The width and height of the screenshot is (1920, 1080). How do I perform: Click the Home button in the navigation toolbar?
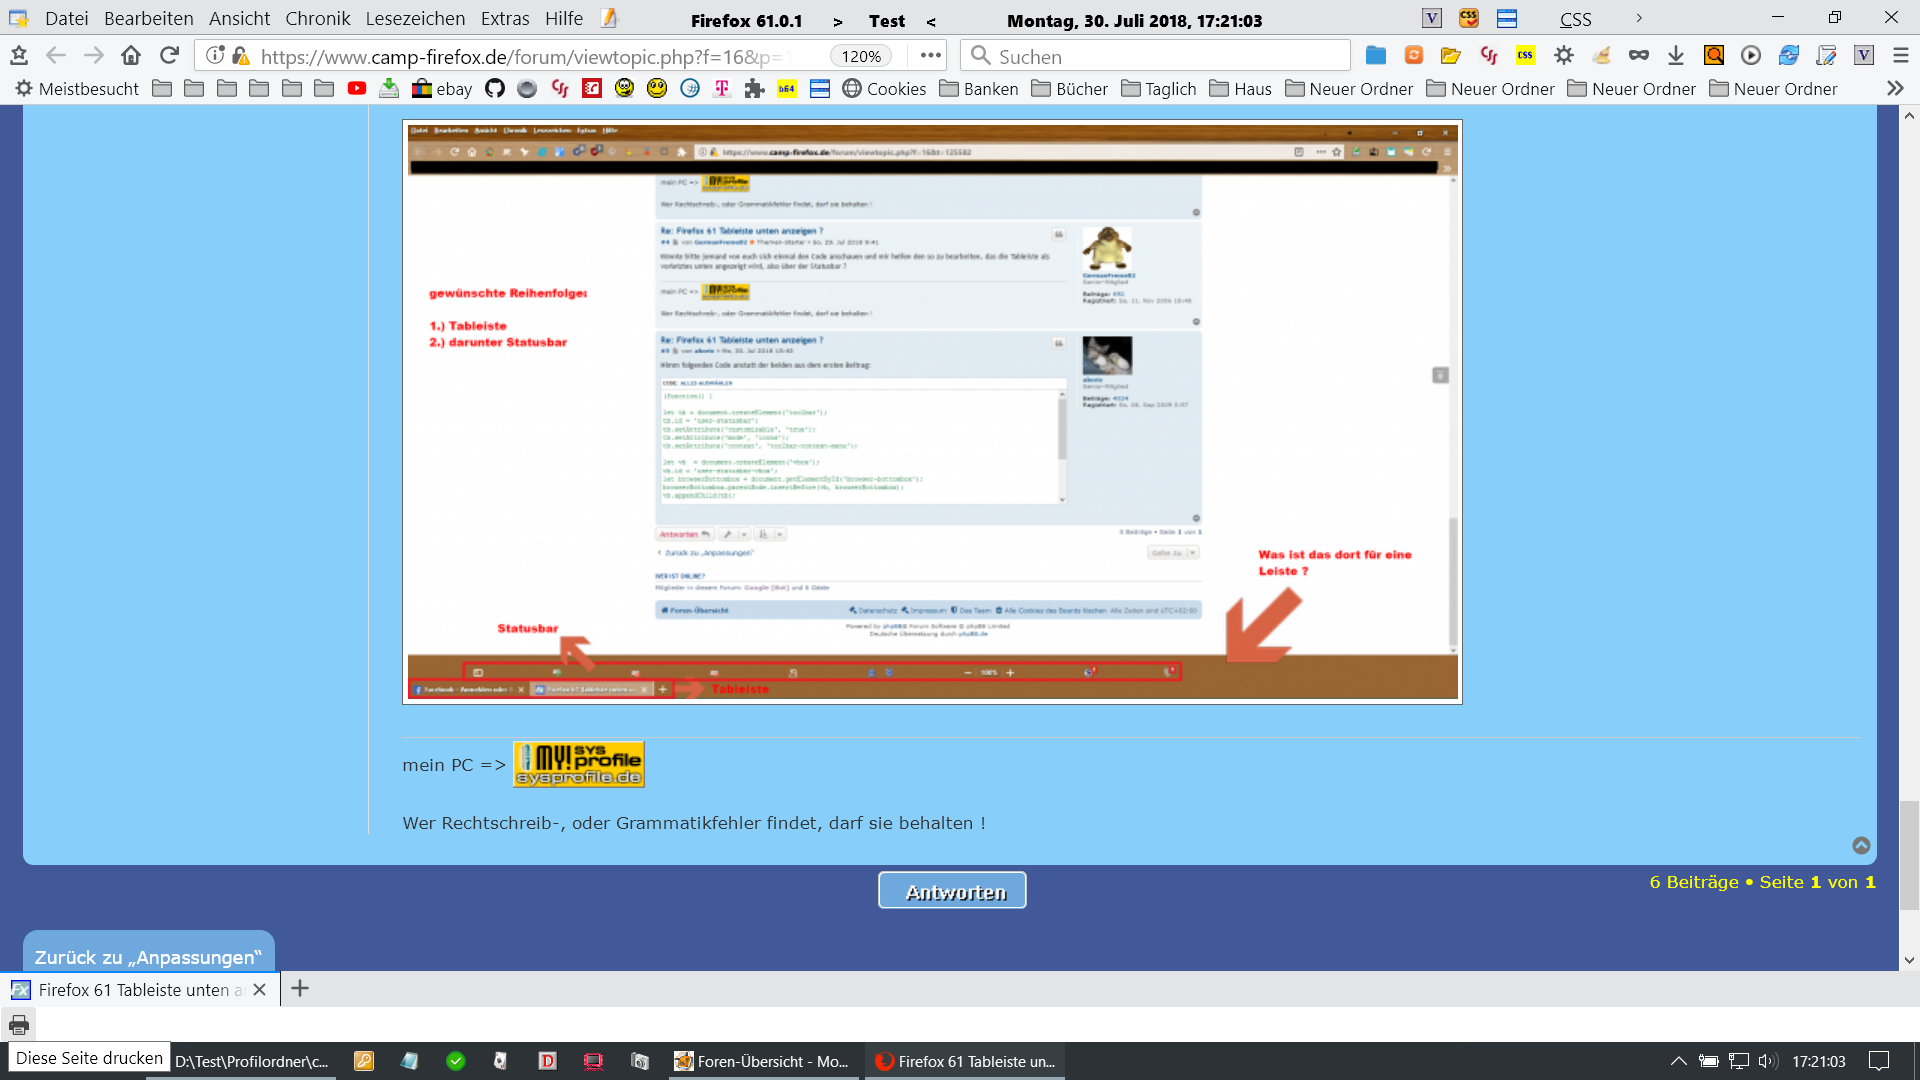pos(131,56)
